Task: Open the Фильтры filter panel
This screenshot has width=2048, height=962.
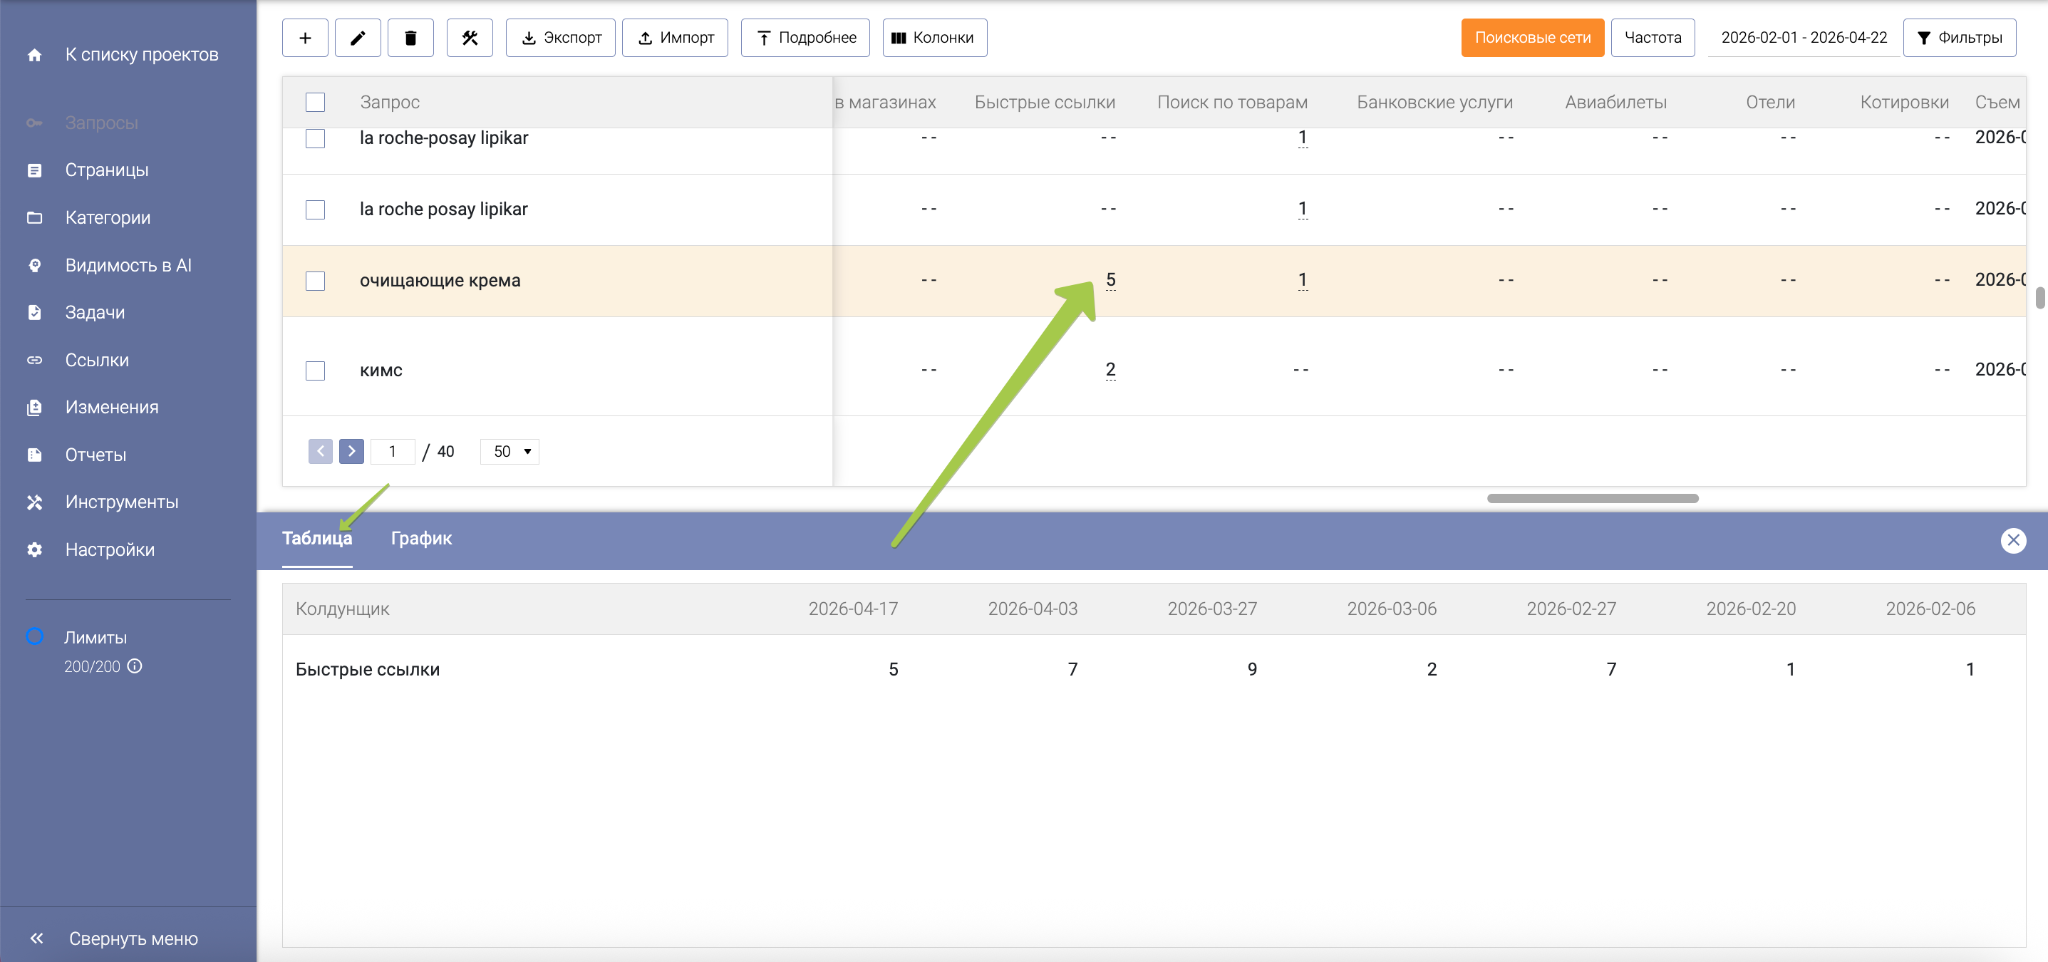Action: [x=1959, y=38]
